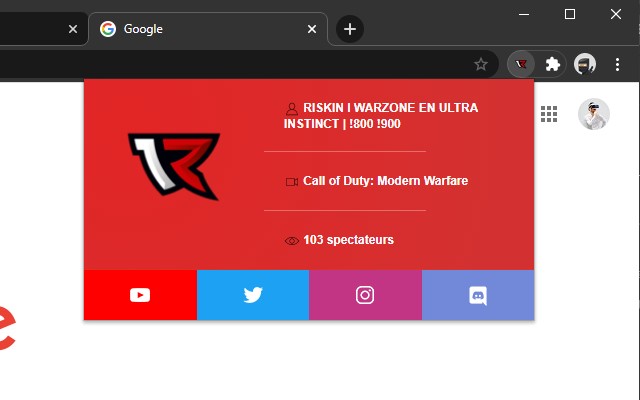Open the Twitter social link
The width and height of the screenshot is (640, 400).
click(253, 295)
